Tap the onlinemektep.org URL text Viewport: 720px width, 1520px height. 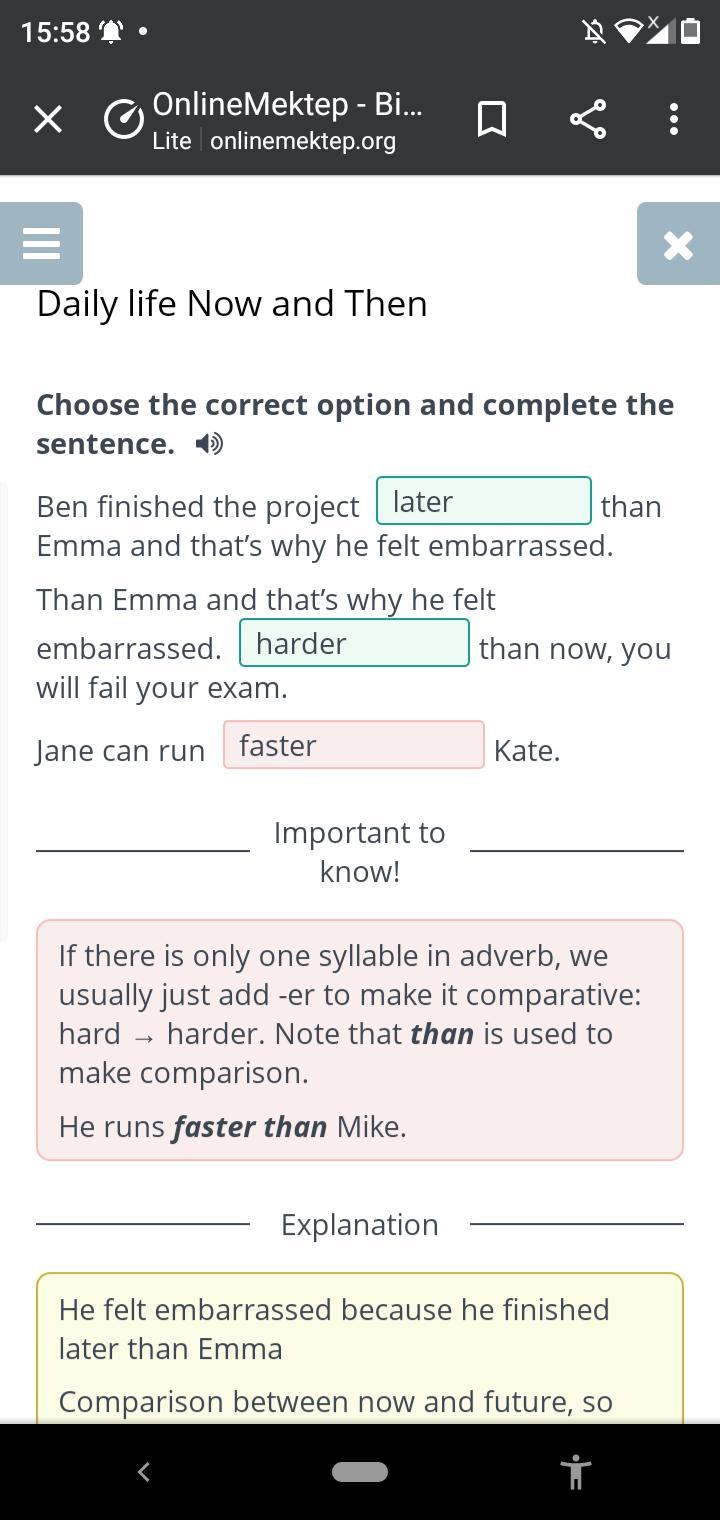303,141
